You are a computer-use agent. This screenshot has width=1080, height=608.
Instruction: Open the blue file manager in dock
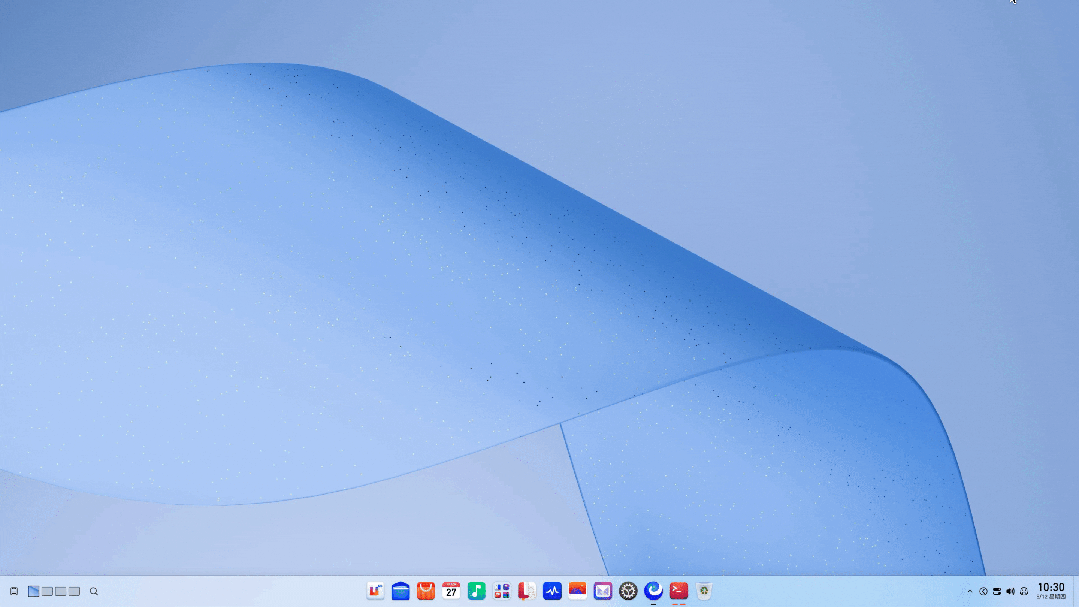pyautogui.click(x=401, y=591)
